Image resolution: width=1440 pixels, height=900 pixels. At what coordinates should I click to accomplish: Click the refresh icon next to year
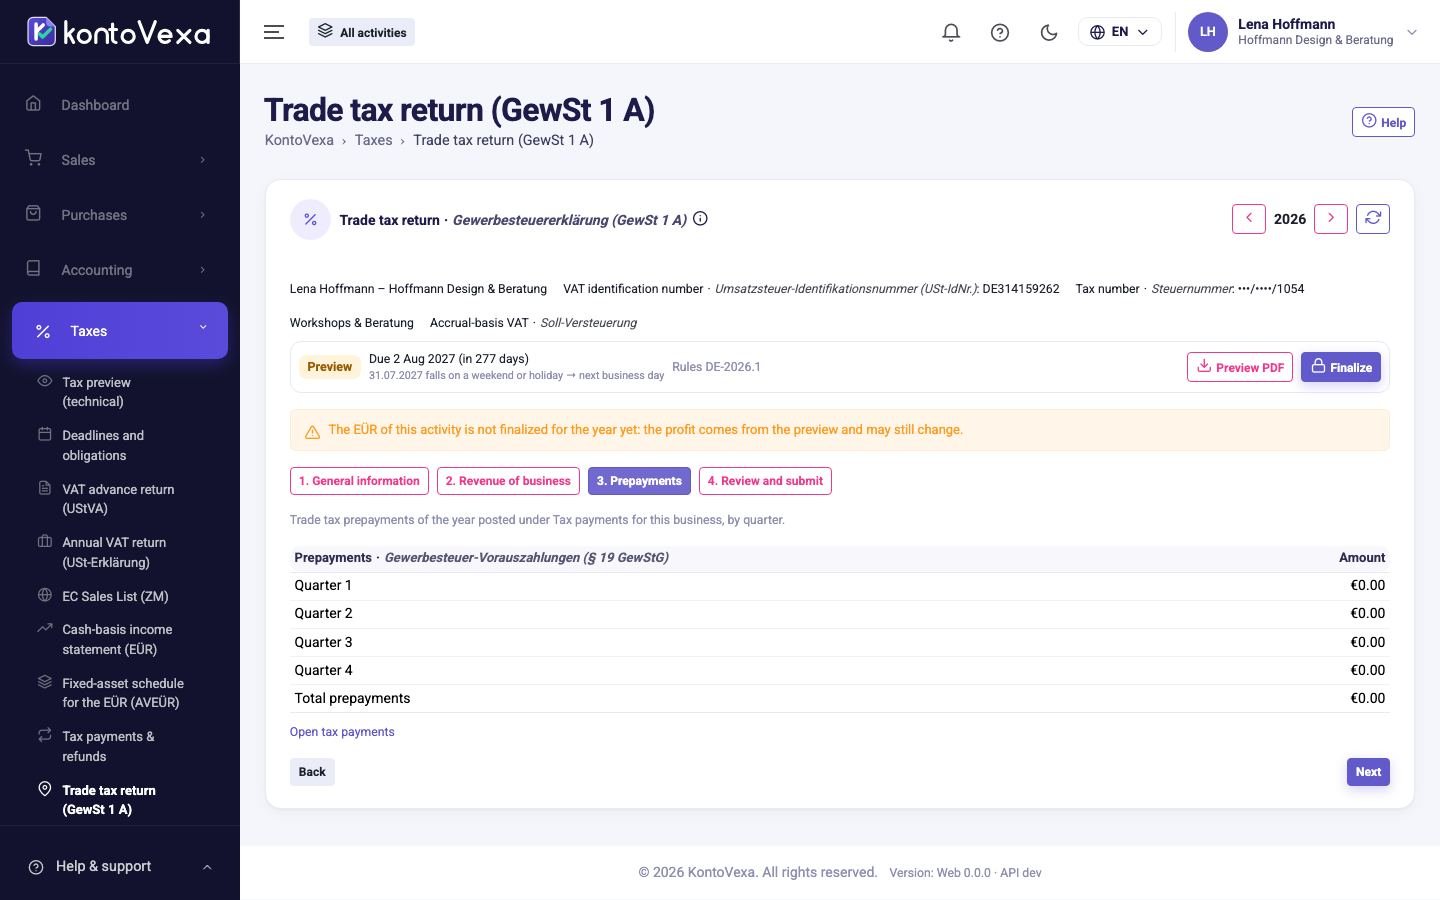[x=1373, y=219]
